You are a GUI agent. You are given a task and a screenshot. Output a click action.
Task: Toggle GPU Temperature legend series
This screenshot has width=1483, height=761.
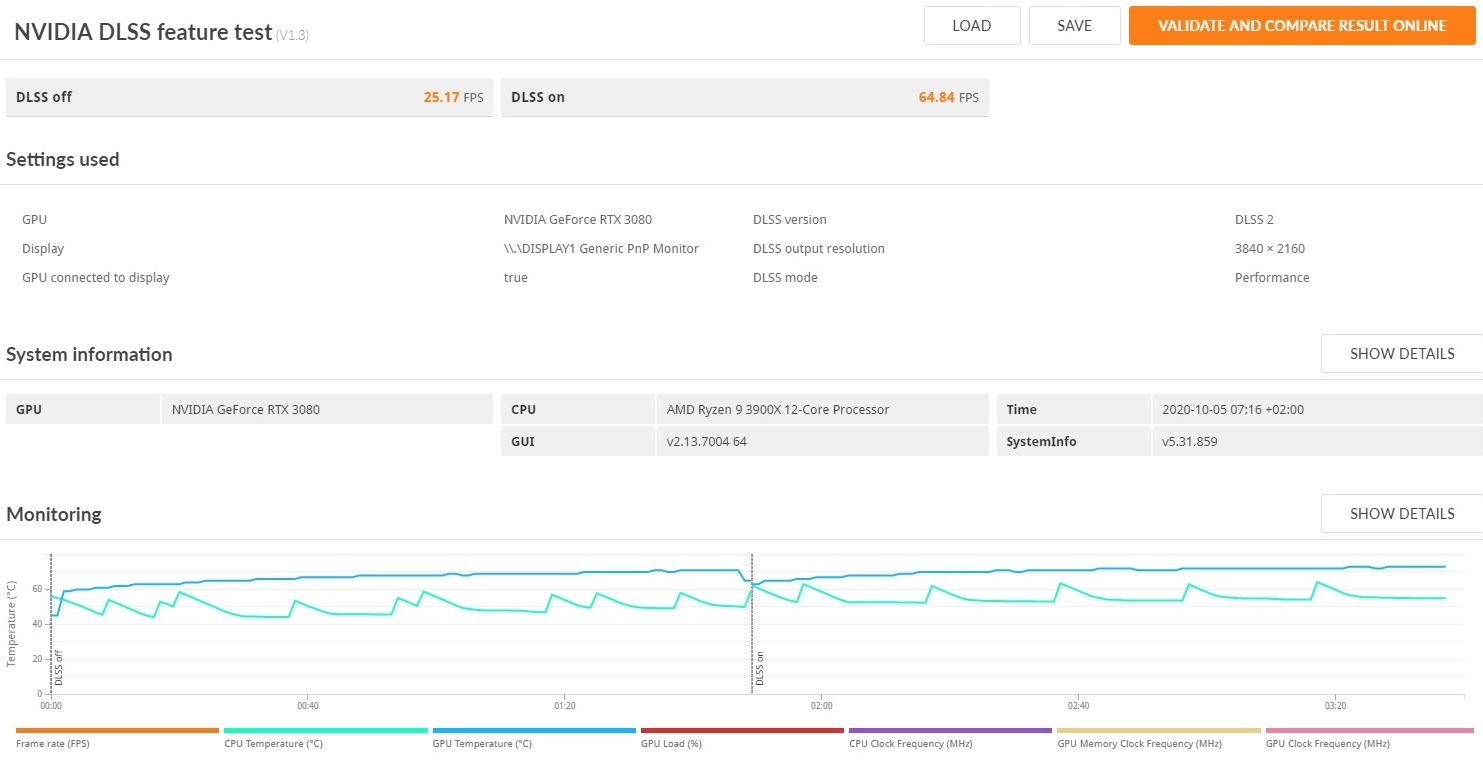pyautogui.click(x=482, y=744)
